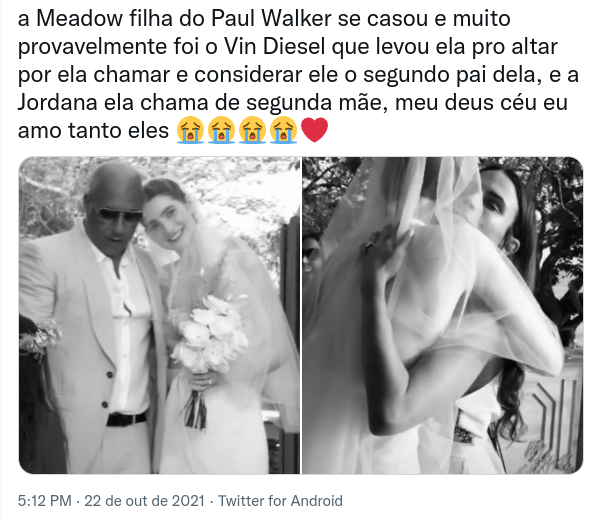Click the white bouquet in left photo
Screen dimensions: 599x521
tap(207, 332)
